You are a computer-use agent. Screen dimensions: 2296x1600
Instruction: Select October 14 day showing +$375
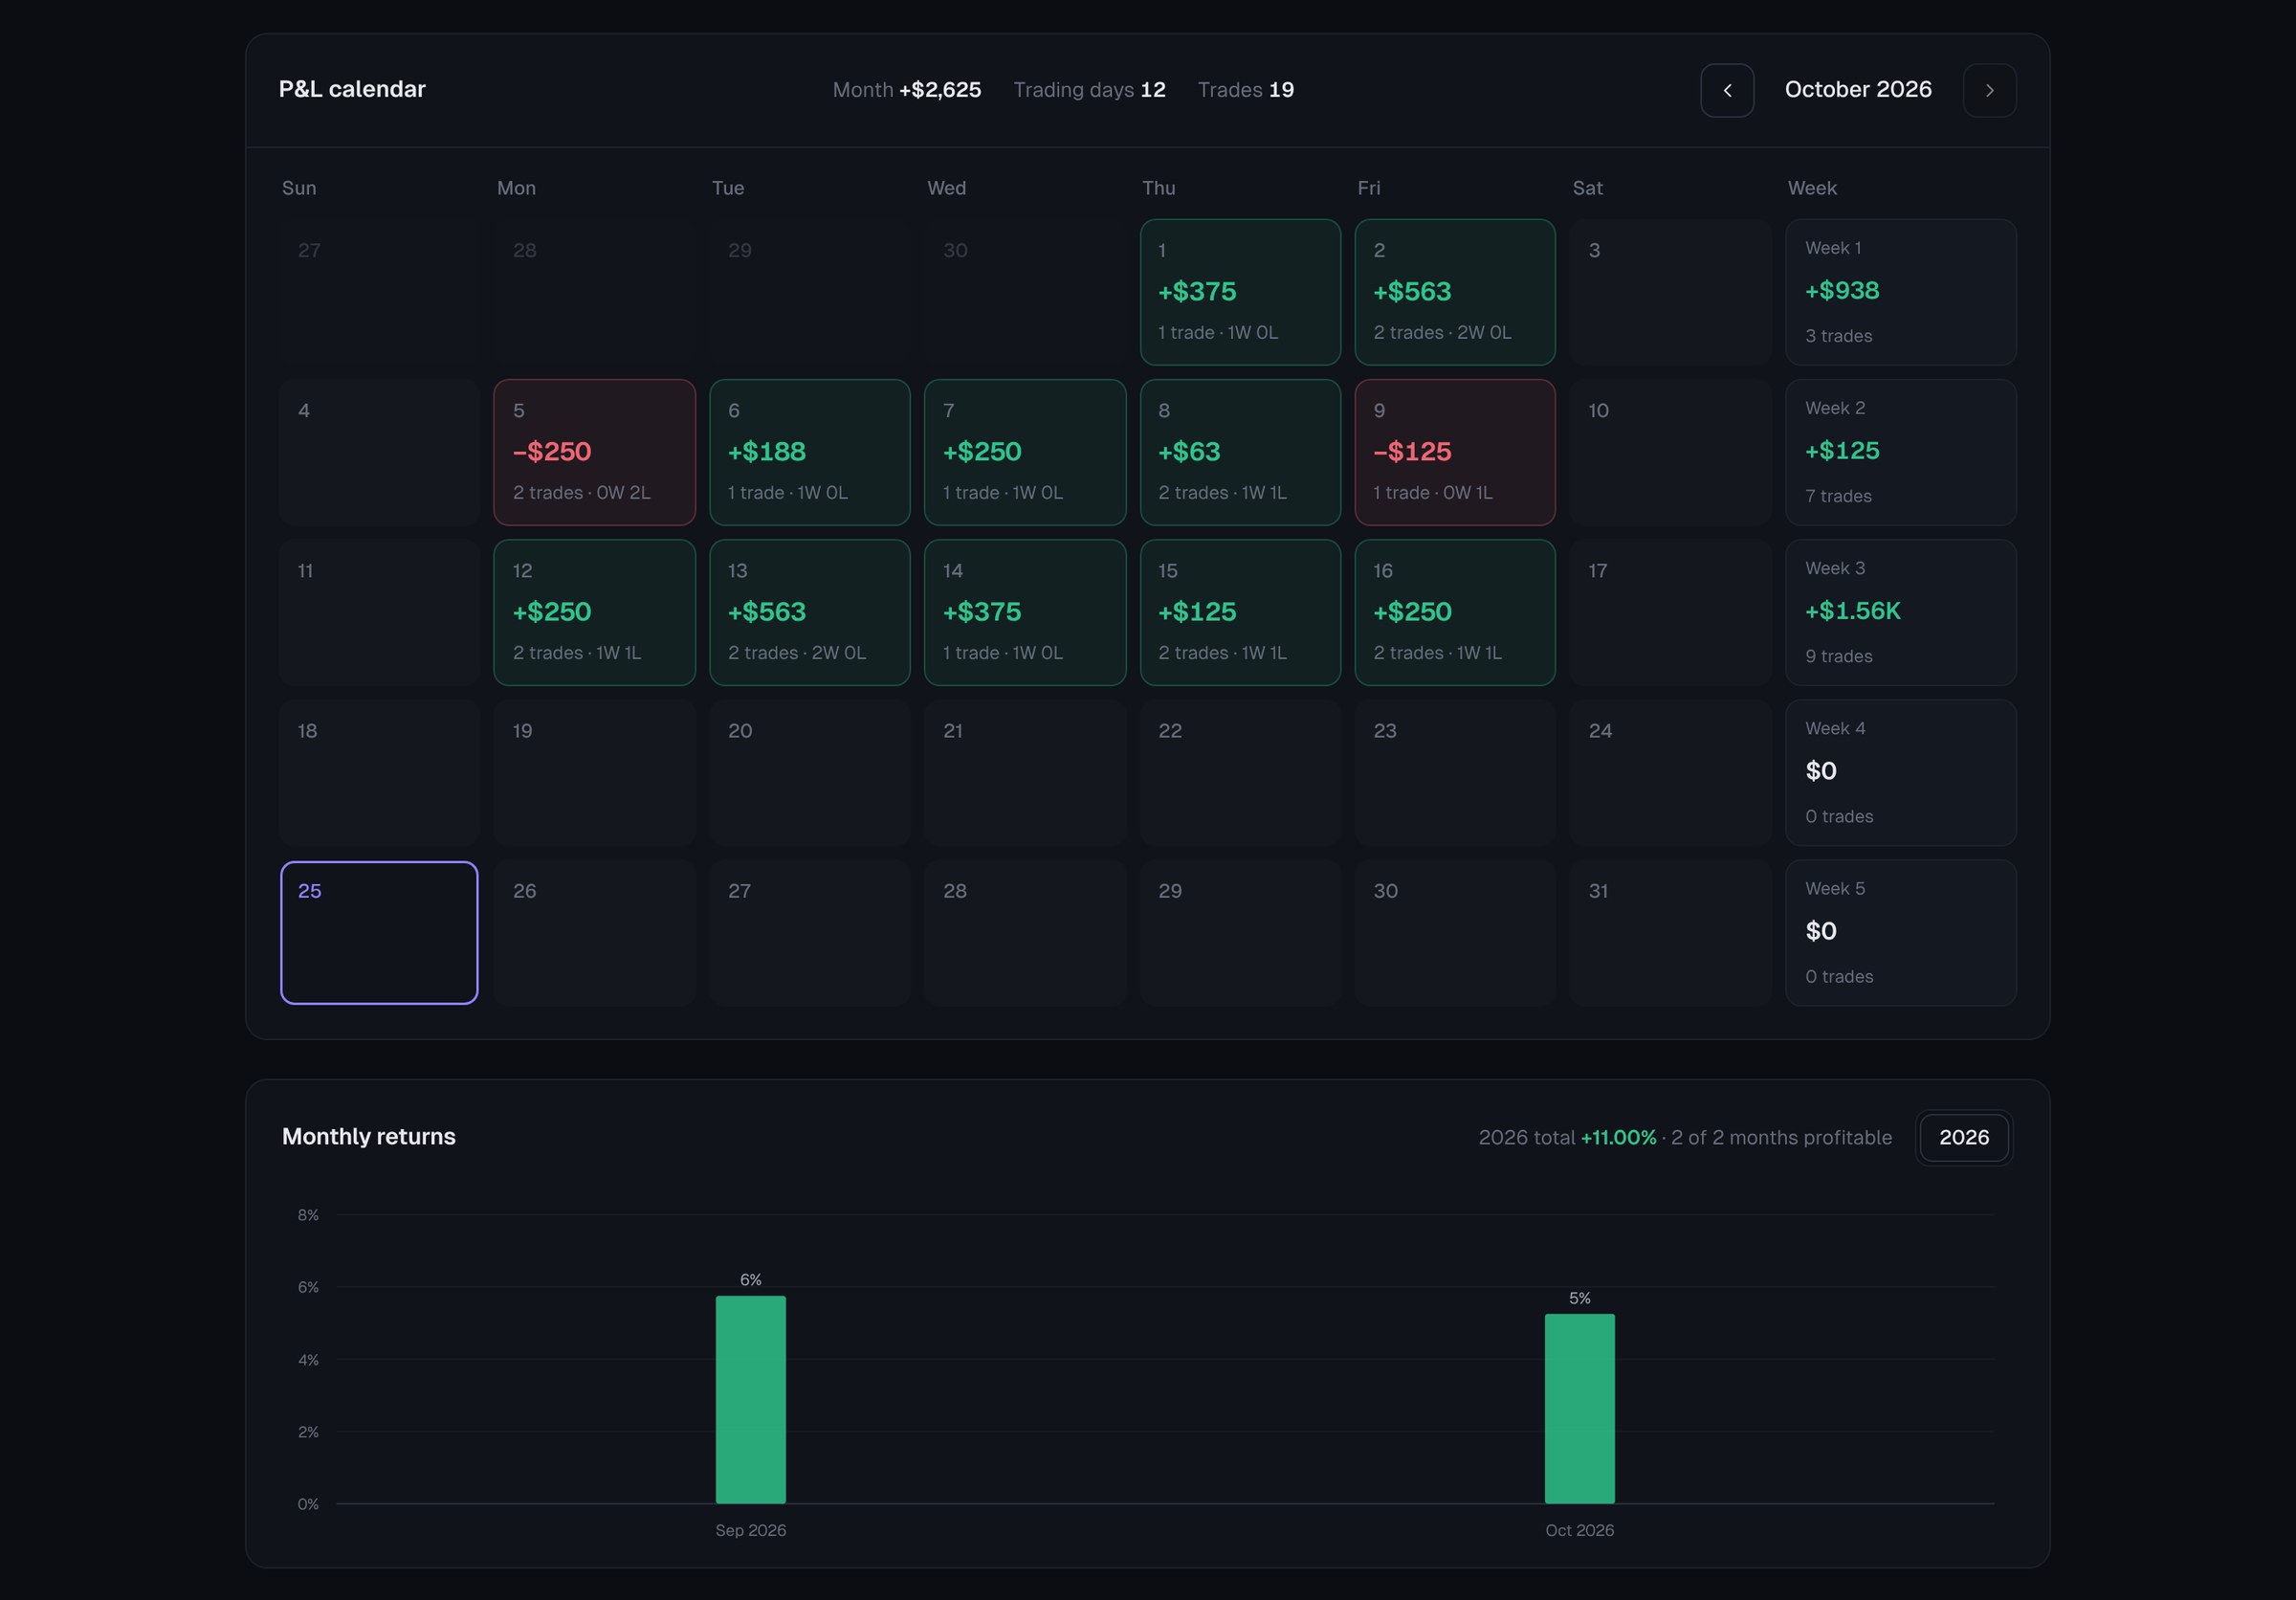[x=1025, y=612]
